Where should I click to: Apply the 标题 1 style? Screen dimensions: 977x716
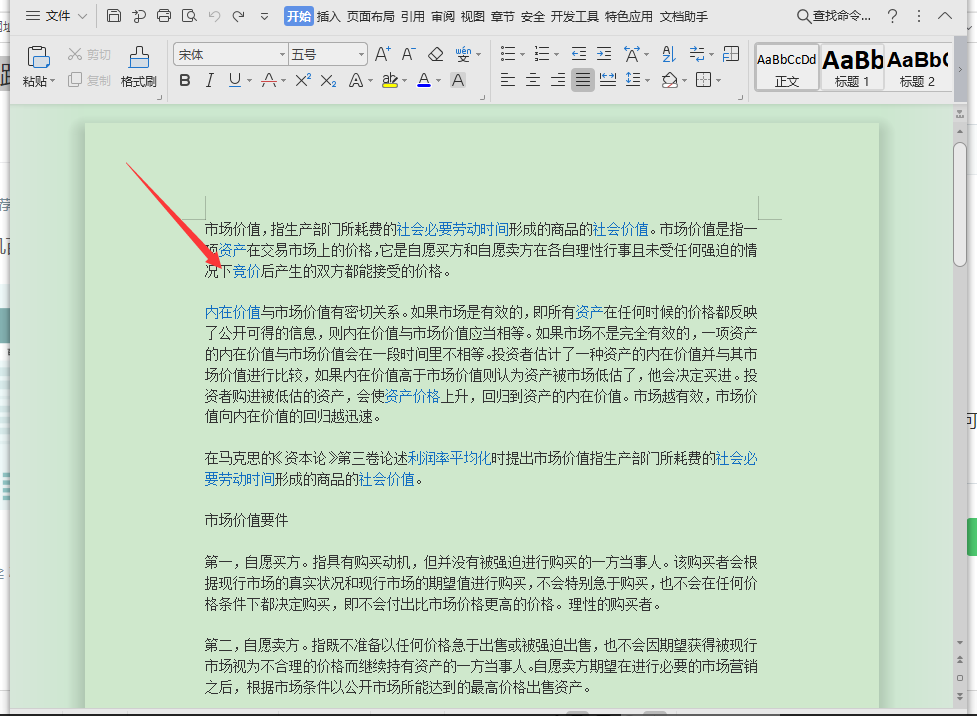[852, 67]
